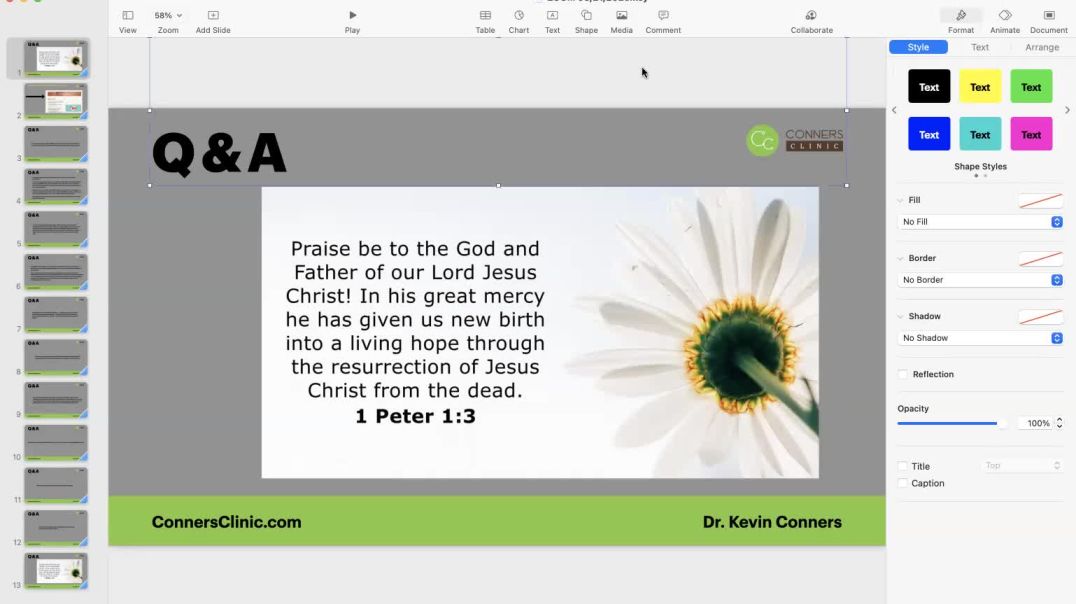This screenshot has width=1076, height=604.
Task: Enable the Reflection checkbox
Action: point(903,374)
